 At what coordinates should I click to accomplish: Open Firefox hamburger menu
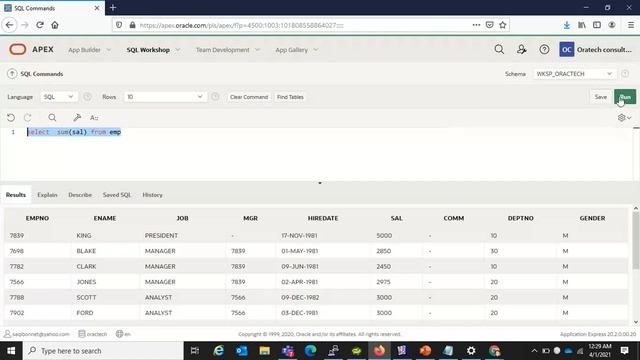(631, 25)
